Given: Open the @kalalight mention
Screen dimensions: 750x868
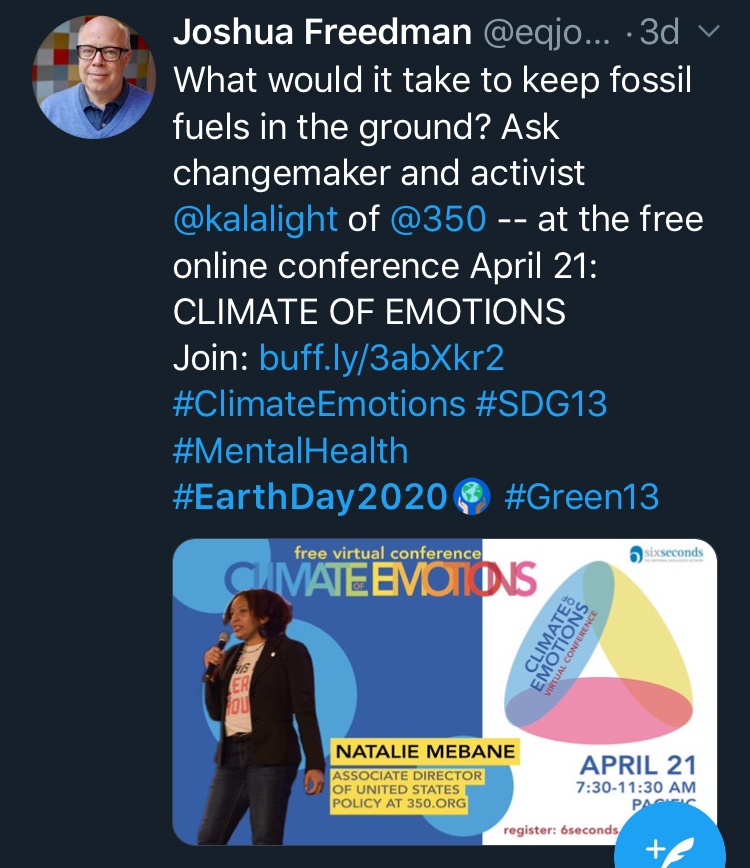Looking at the screenshot, I should [x=255, y=219].
